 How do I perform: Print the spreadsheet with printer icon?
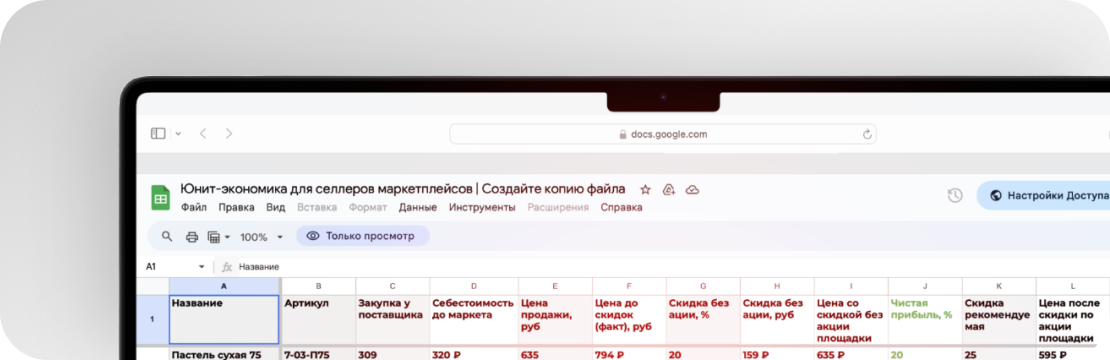191,237
